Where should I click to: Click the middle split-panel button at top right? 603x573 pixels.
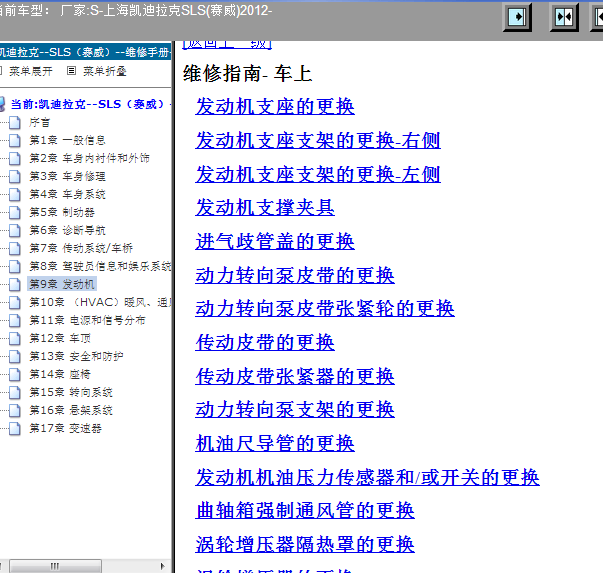[563, 17]
